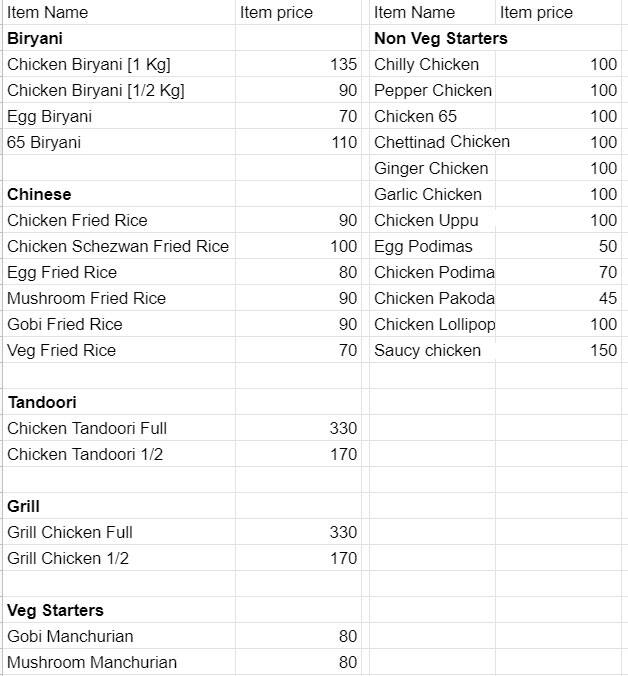Image resolution: width=628 pixels, height=676 pixels.
Task: Select the Veg Starters heading cell
Action: (55, 610)
